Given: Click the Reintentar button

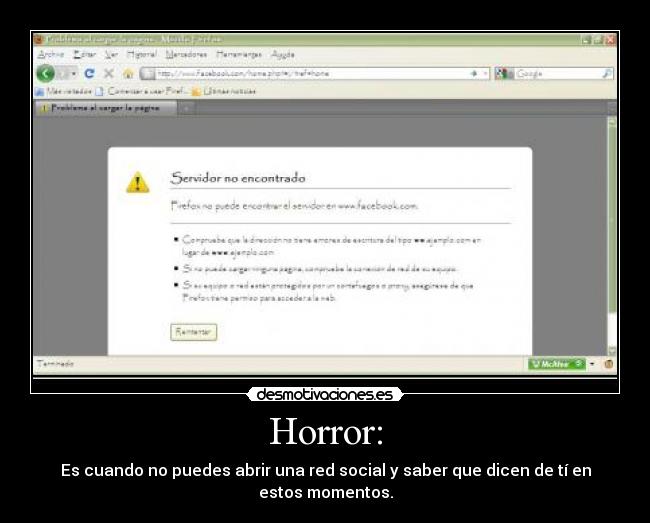Looking at the screenshot, I should (194, 332).
